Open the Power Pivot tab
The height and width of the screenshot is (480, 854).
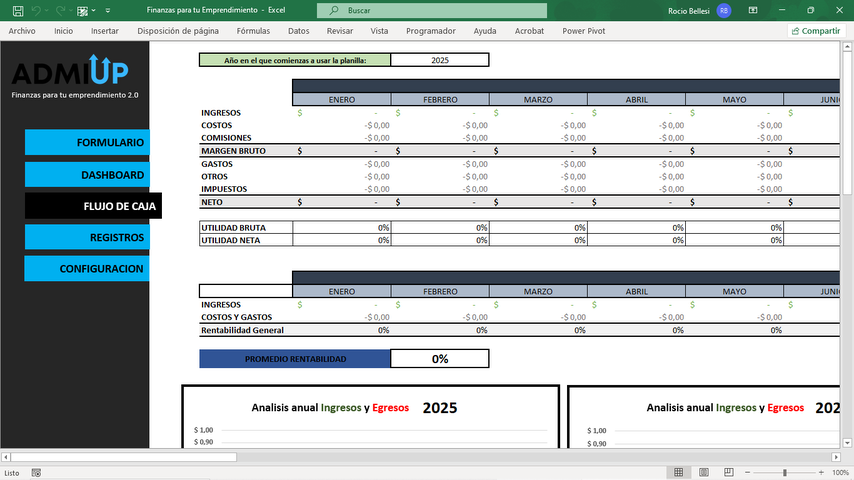tap(584, 31)
